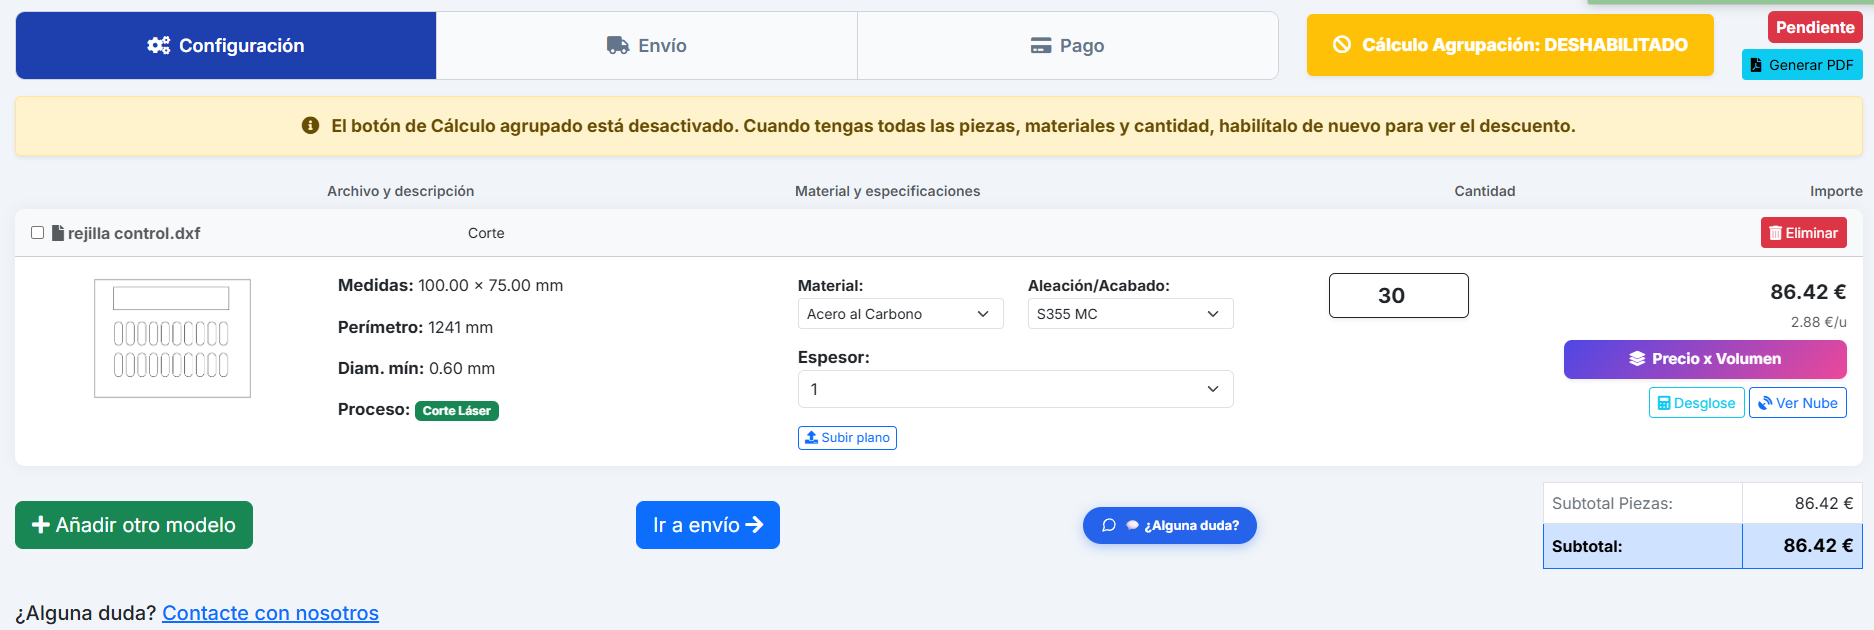
Task: Switch to the Pago tab
Action: pyautogui.click(x=1068, y=45)
